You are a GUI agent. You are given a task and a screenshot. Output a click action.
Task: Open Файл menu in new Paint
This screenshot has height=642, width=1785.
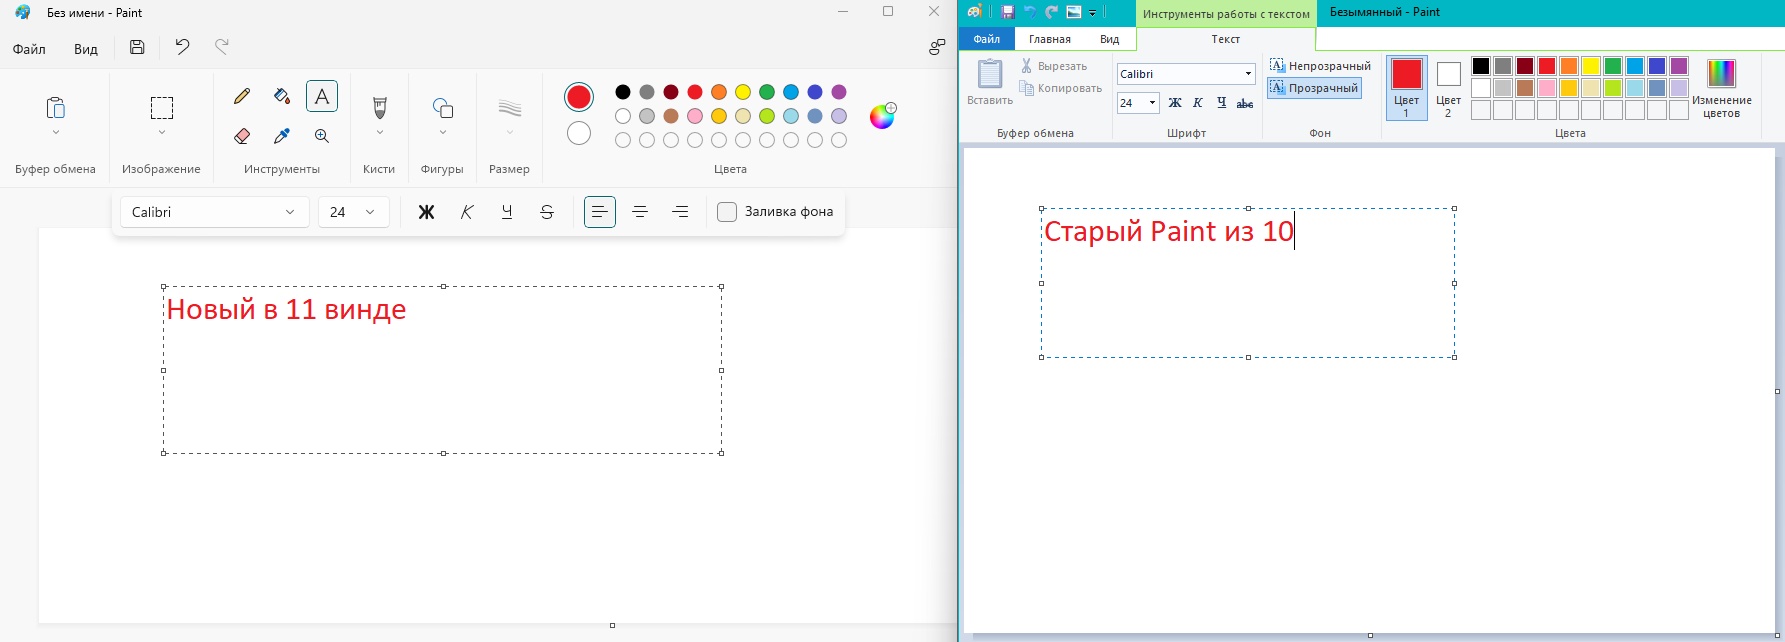pyautogui.click(x=29, y=49)
